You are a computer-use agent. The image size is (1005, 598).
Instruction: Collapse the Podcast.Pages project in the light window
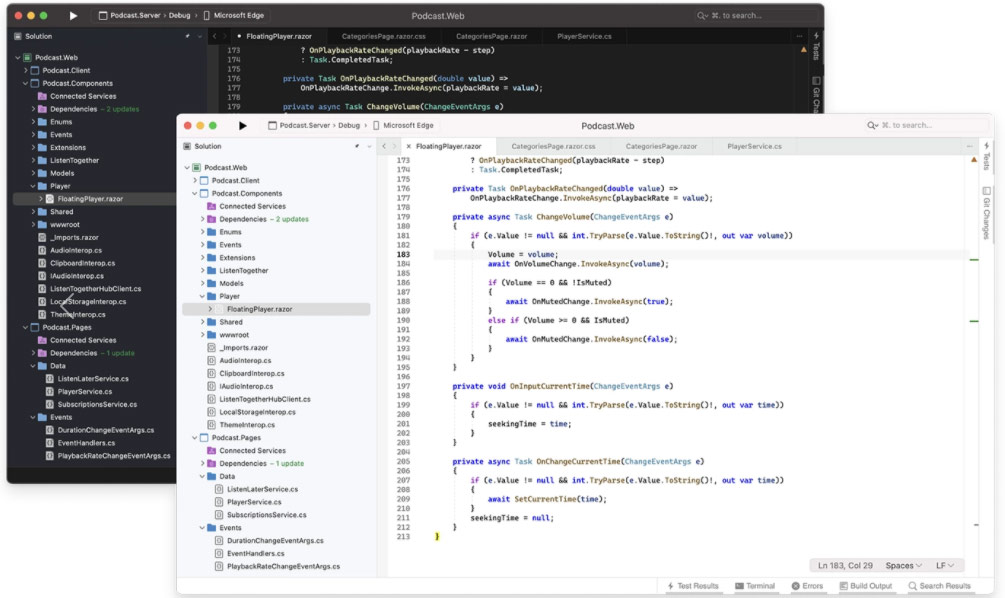click(195, 438)
